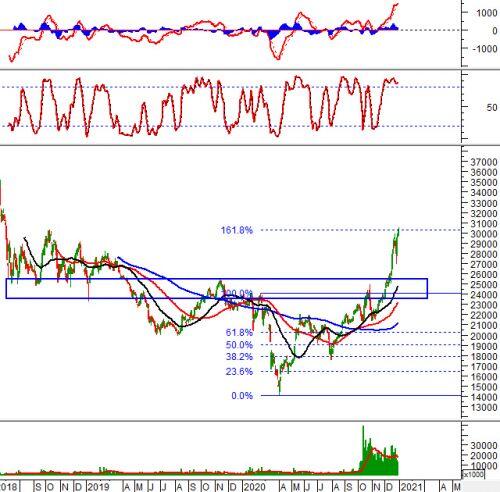Click the 22000 price axis value
The width and height of the screenshot is (500, 492).
click(x=483, y=315)
